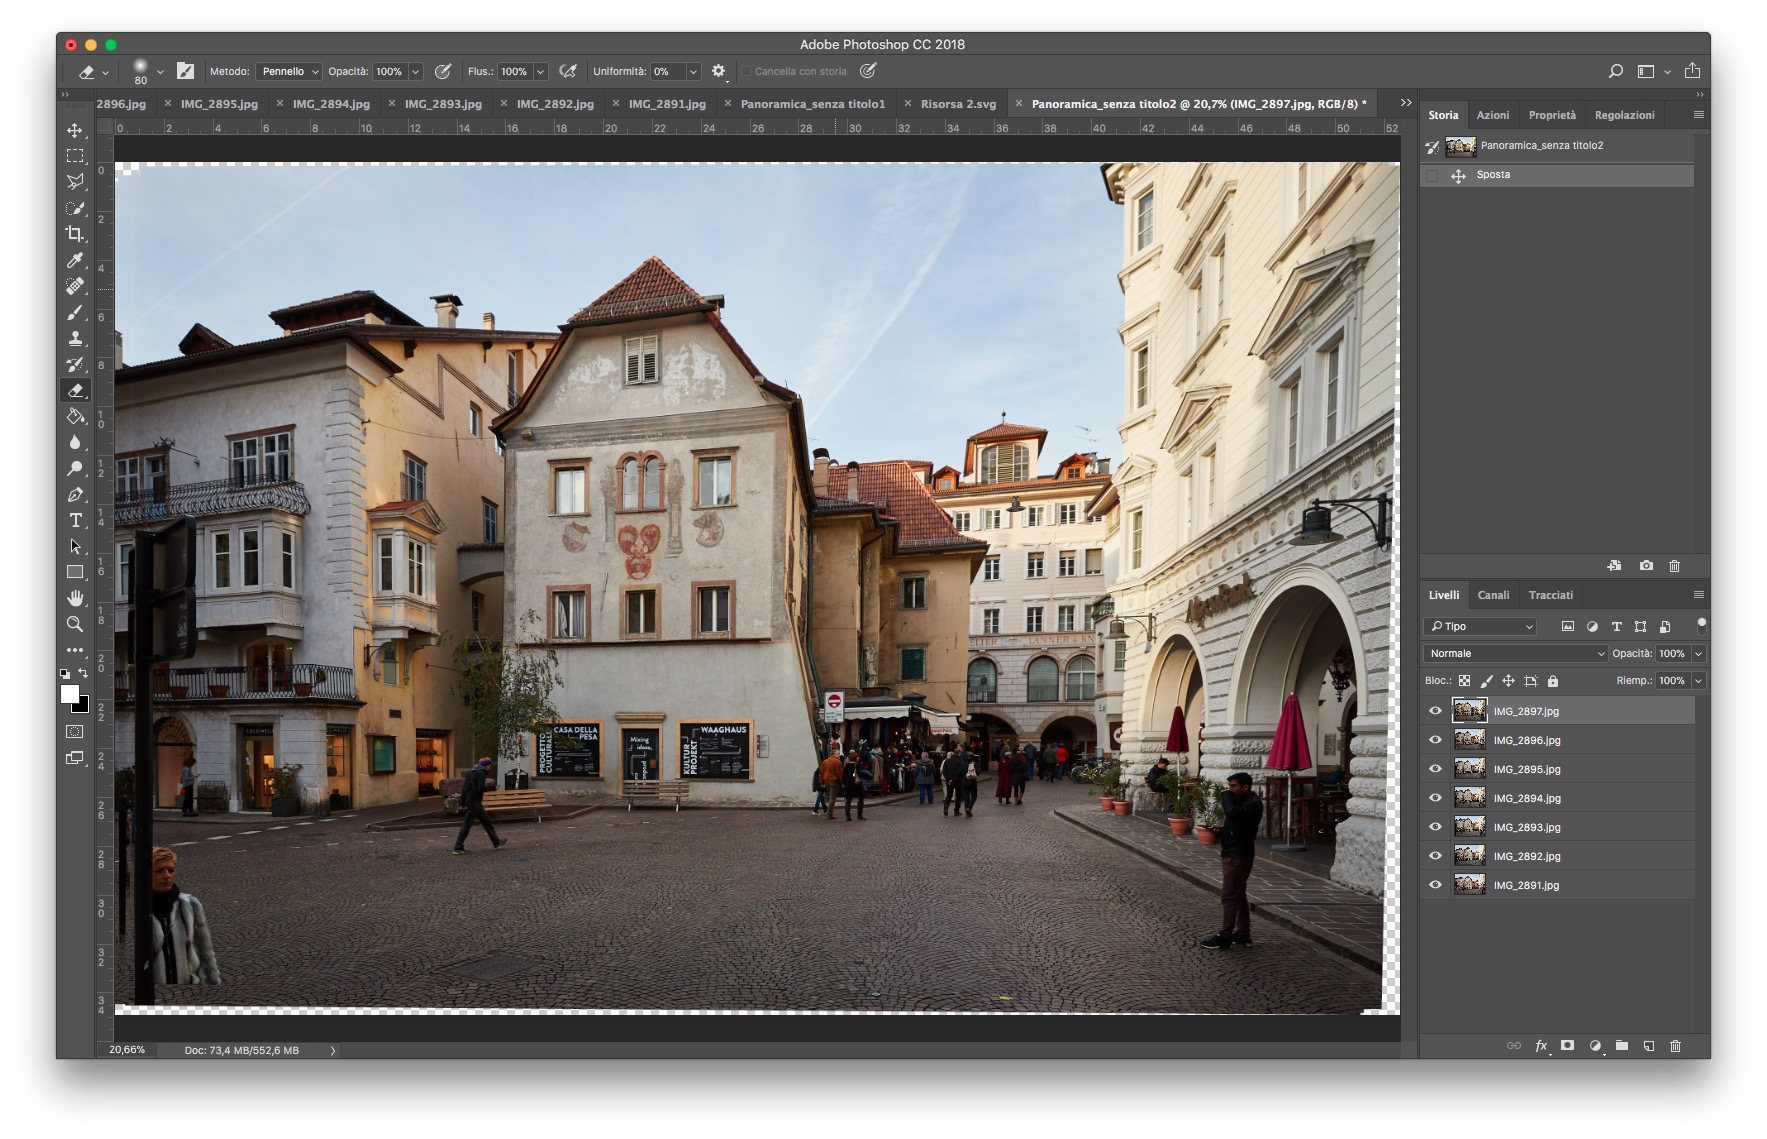Open the Metodo Pennello dropdown
The height and width of the screenshot is (1139, 1767).
[289, 71]
